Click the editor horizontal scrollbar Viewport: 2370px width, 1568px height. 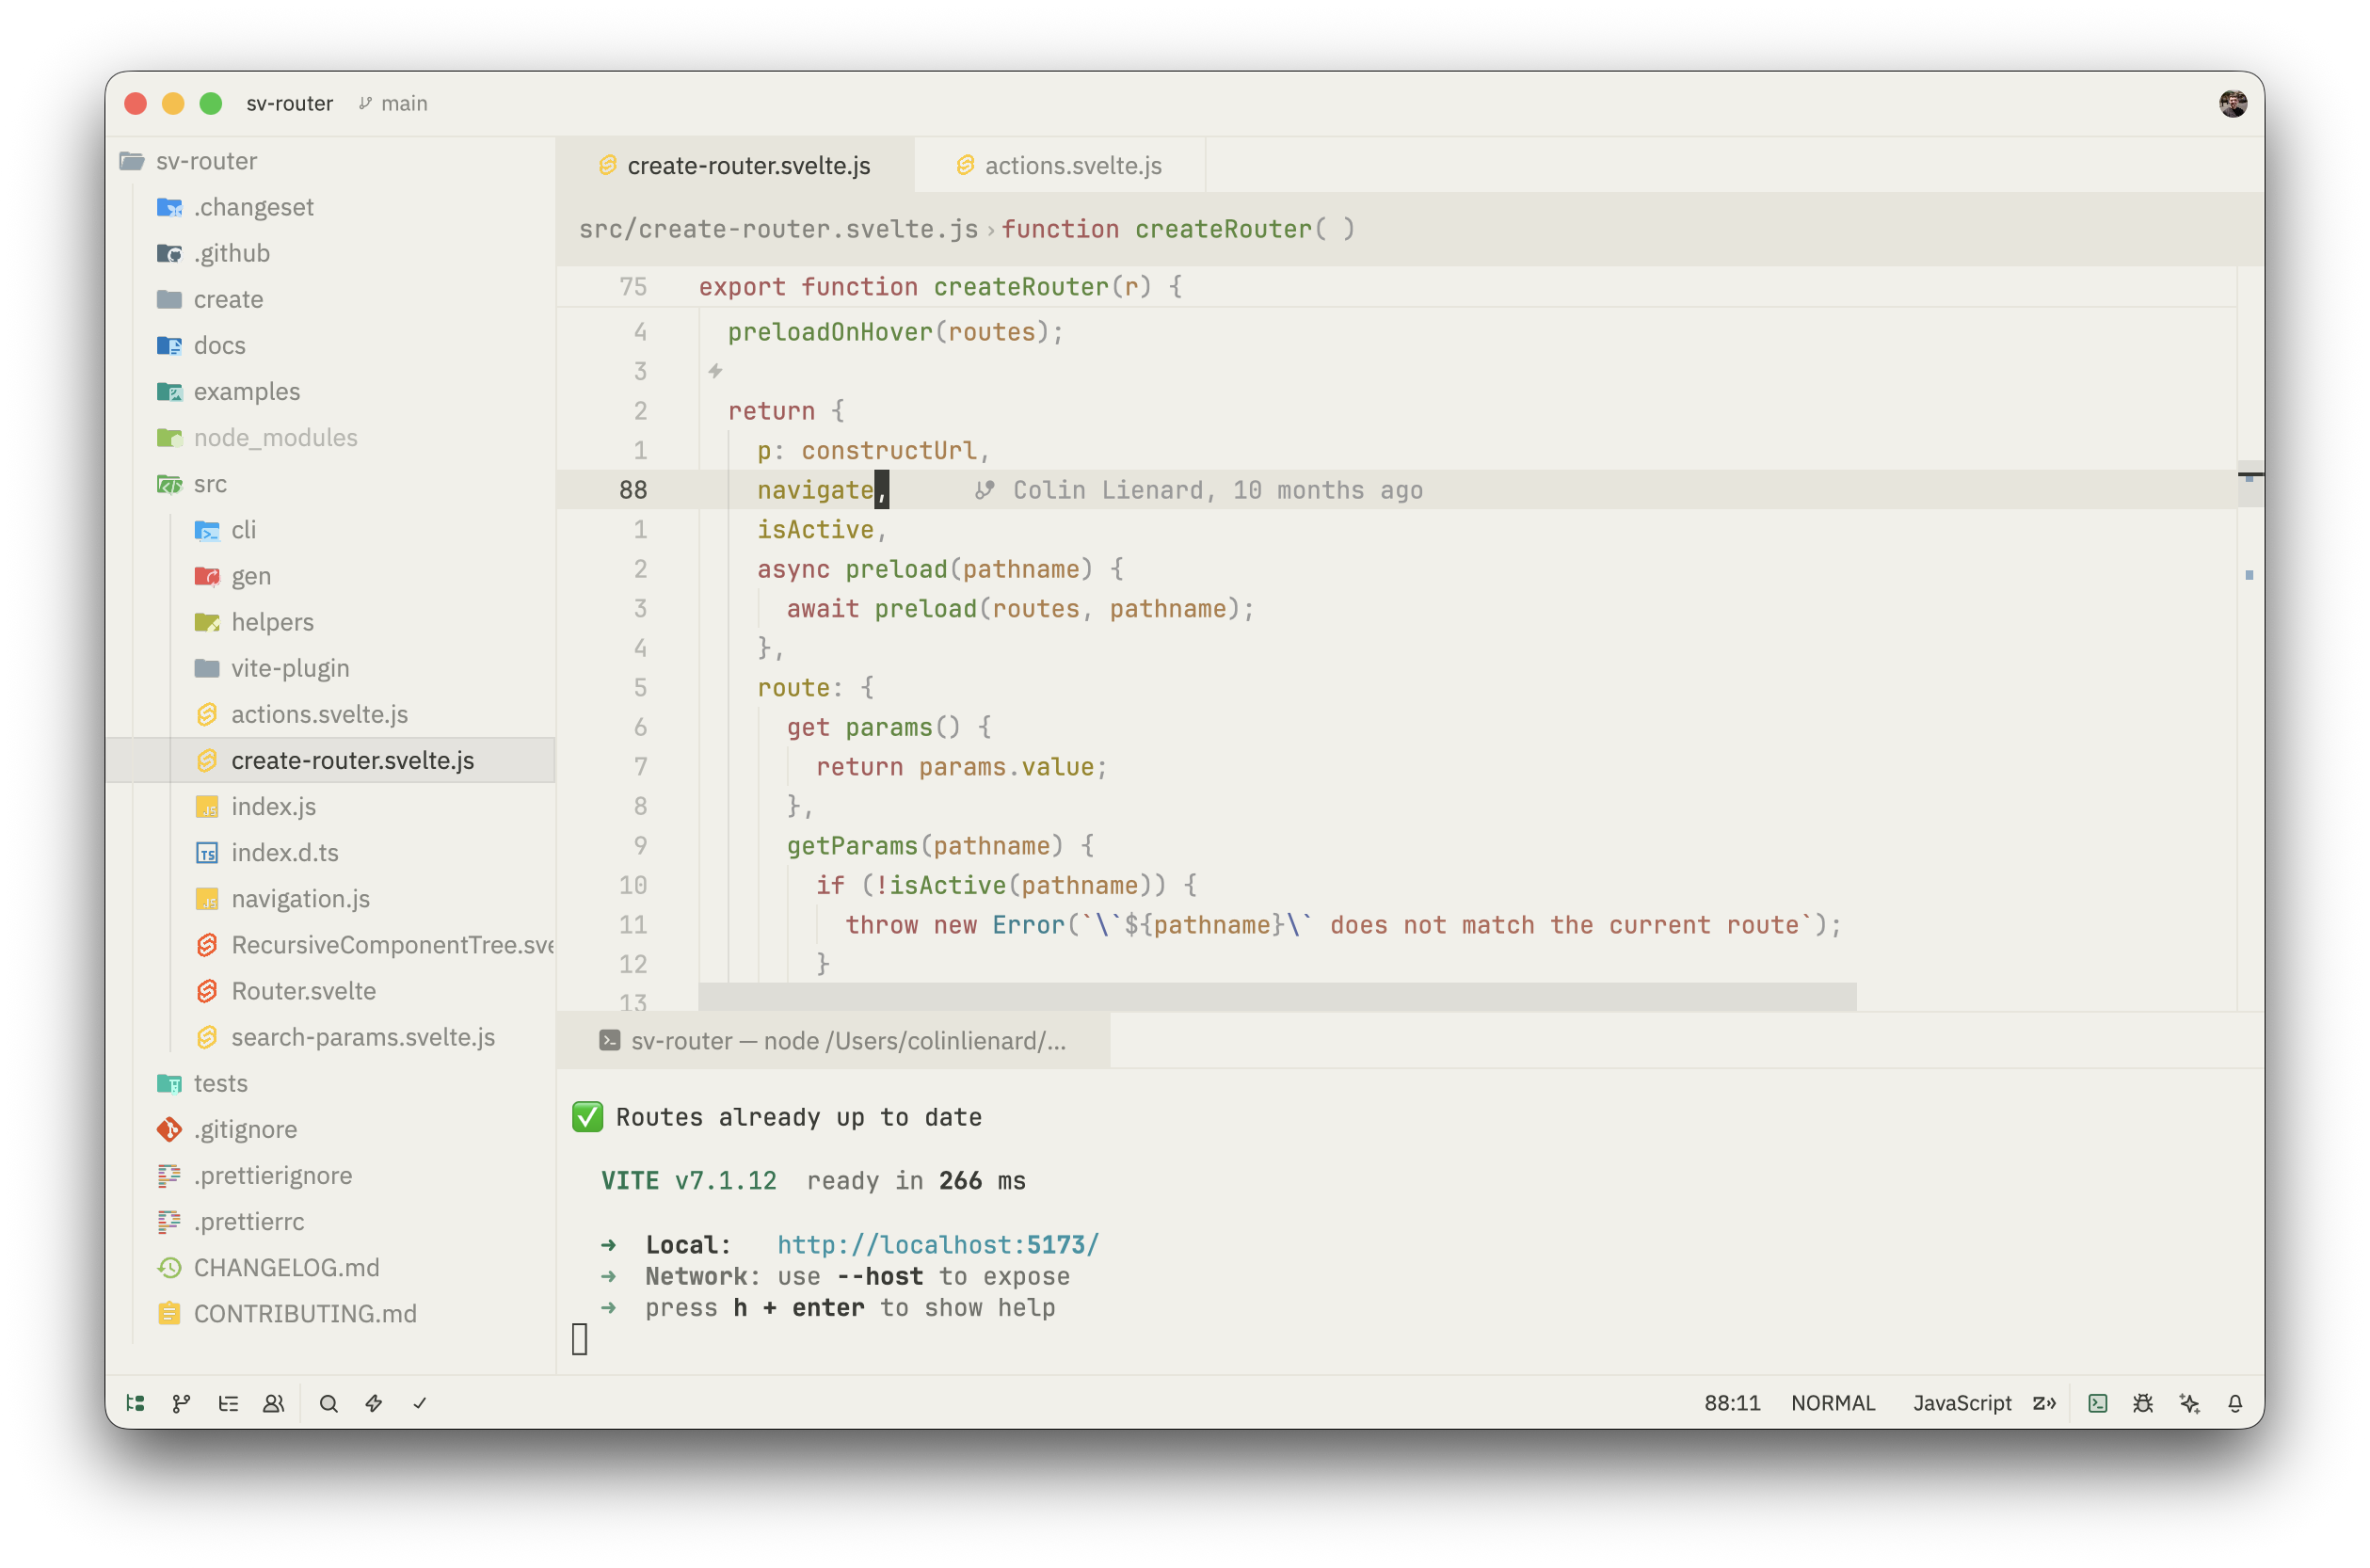tap(1277, 996)
